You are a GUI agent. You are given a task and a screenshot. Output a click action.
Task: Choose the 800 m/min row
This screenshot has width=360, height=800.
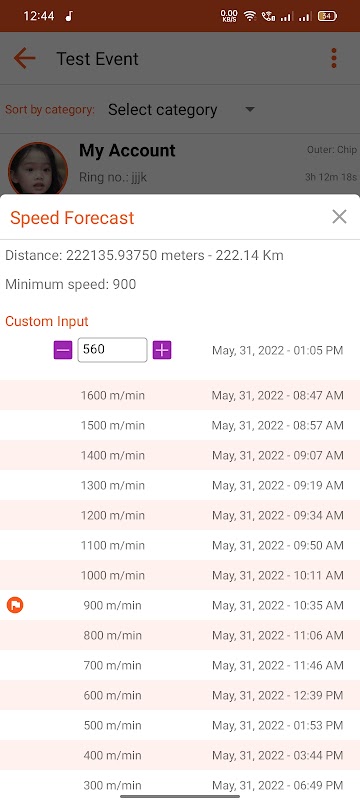coord(180,635)
